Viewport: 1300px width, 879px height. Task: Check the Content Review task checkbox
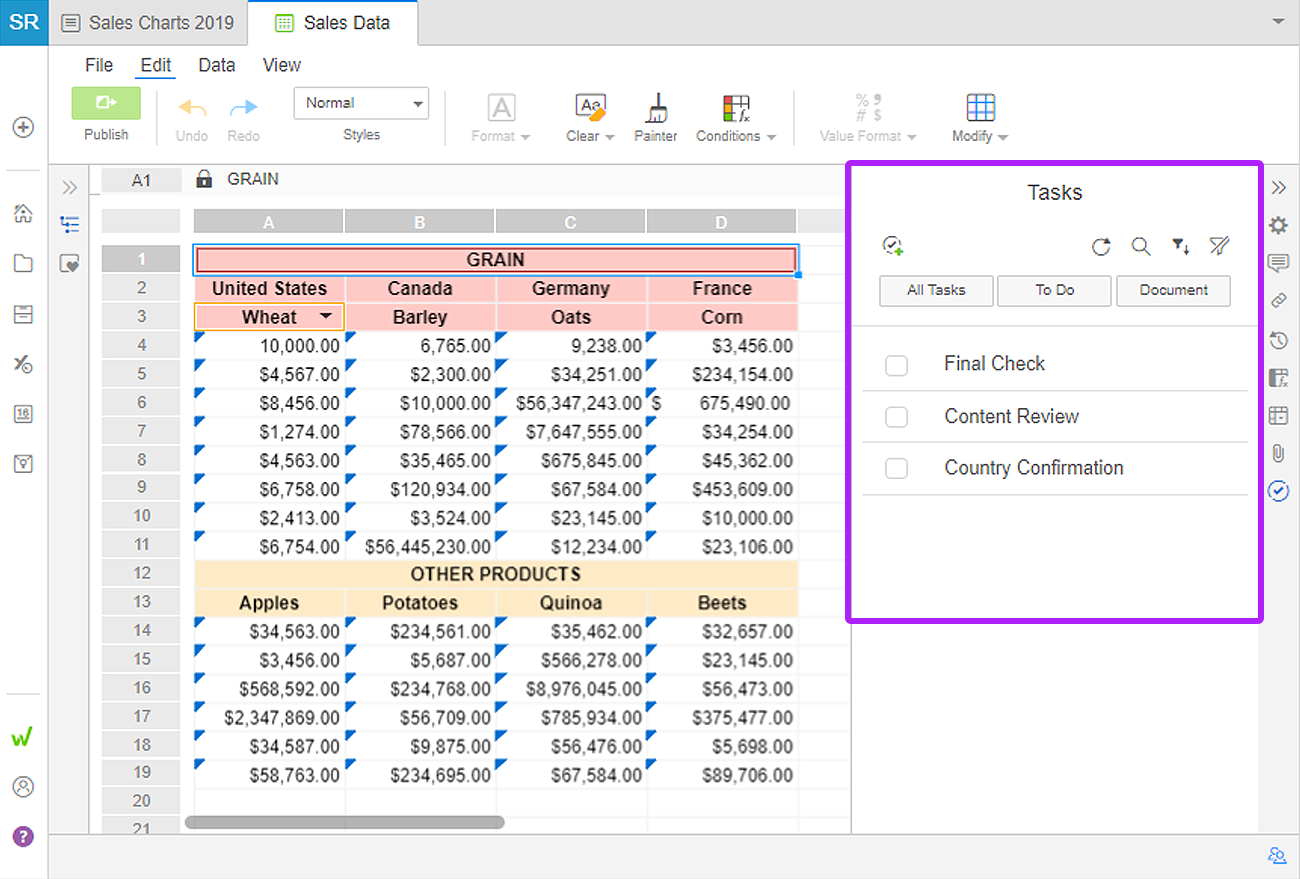coord(896,417)
